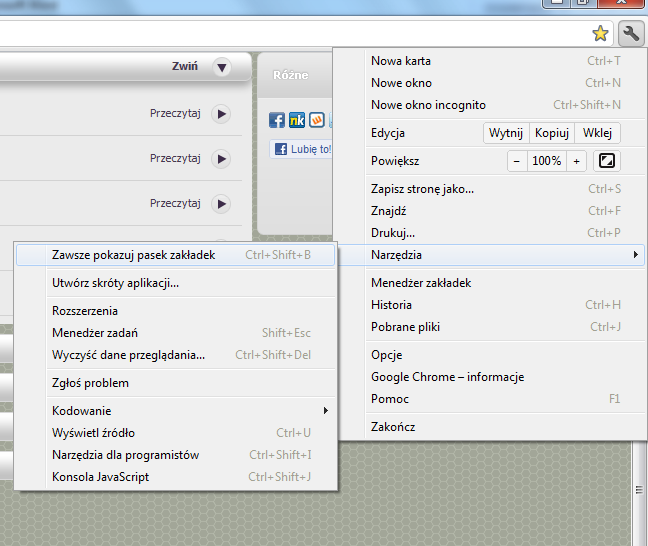Toggle fullscreen mode icon next to zoom
Screen dimensions: 648x546
(x=607, y=161)
